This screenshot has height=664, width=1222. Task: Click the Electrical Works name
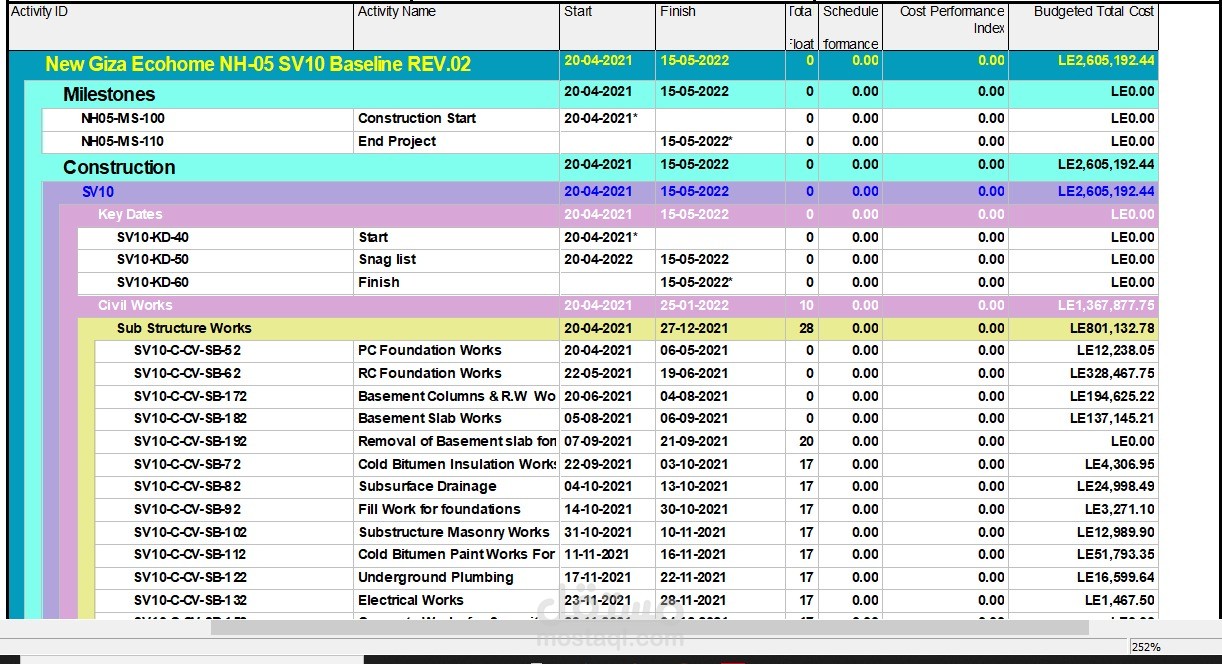pyautogui.click(x=411, y=600)
